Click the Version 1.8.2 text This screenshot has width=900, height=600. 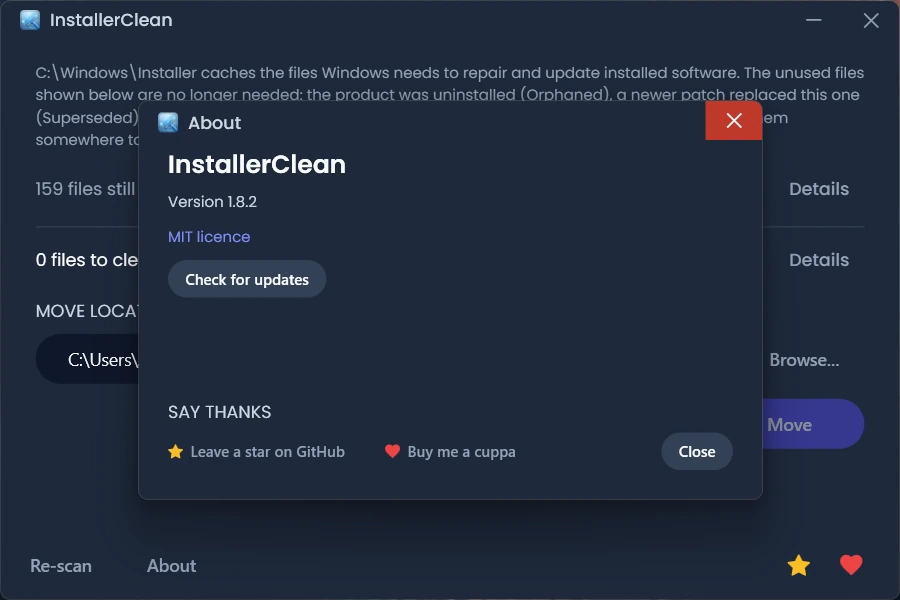pyautogui.click(x=212, y=202)
